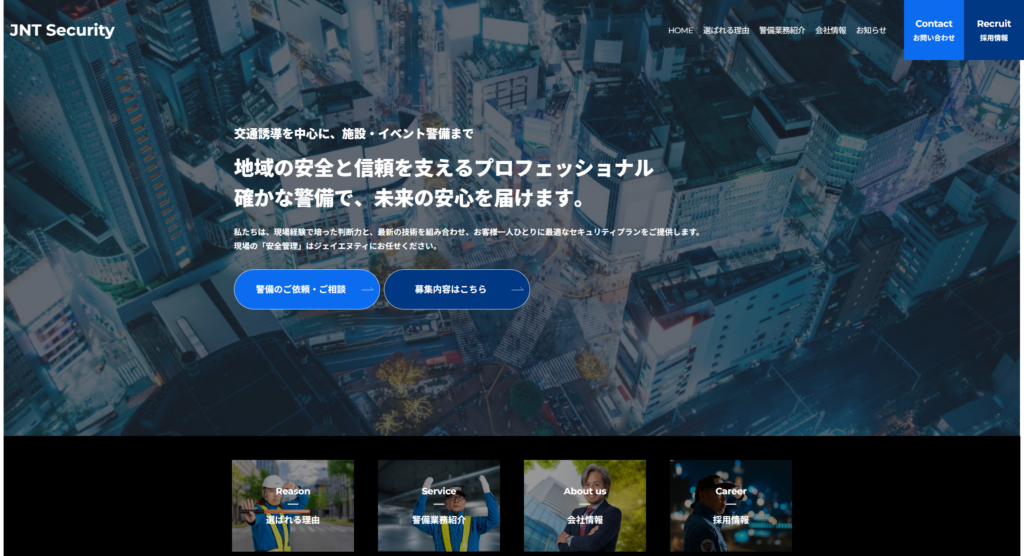The height and width of the screenshot is (556, 1024).
Task: Open the お知らせ menu item
Action: click(871, 31)
